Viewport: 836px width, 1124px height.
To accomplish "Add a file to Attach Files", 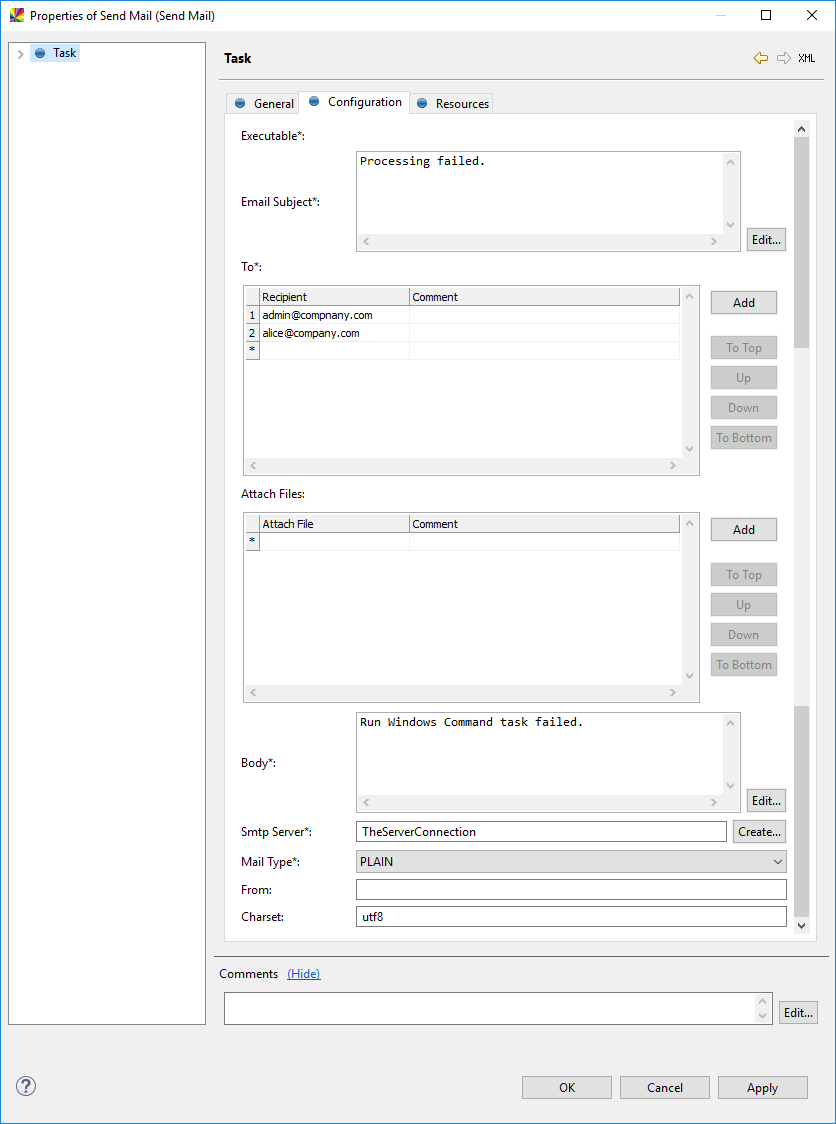I will coord(743,530).
